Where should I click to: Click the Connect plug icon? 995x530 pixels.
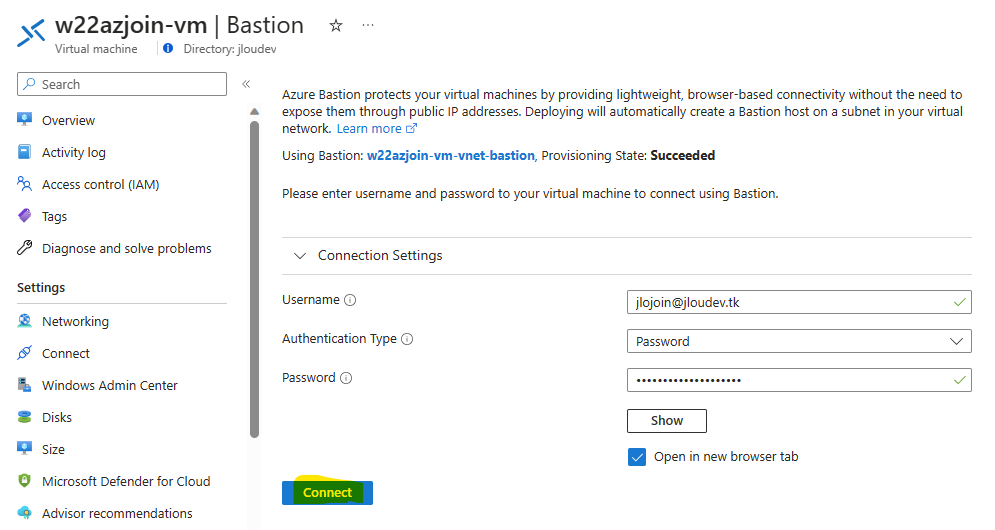tap(25, 353)
